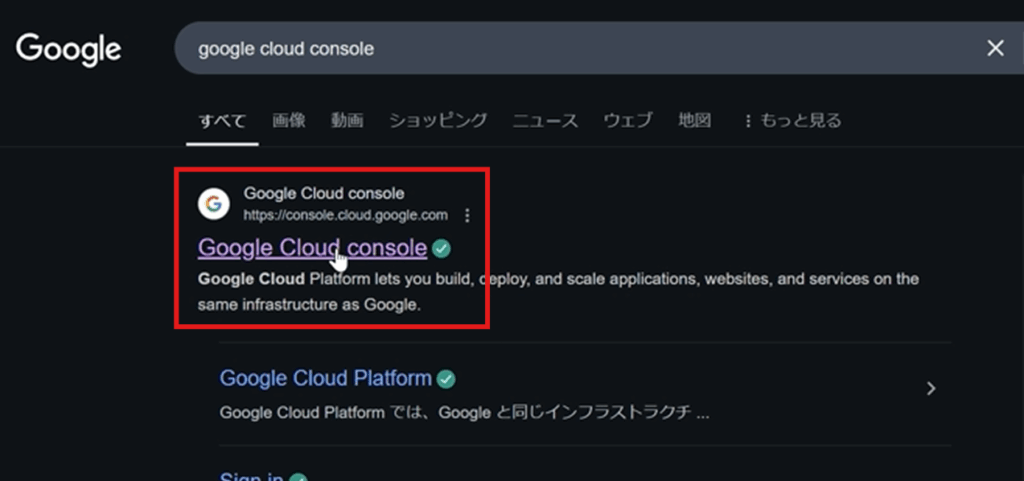
Task: Click verified badge next to Google Cloud console title
Action: (442, 248)
